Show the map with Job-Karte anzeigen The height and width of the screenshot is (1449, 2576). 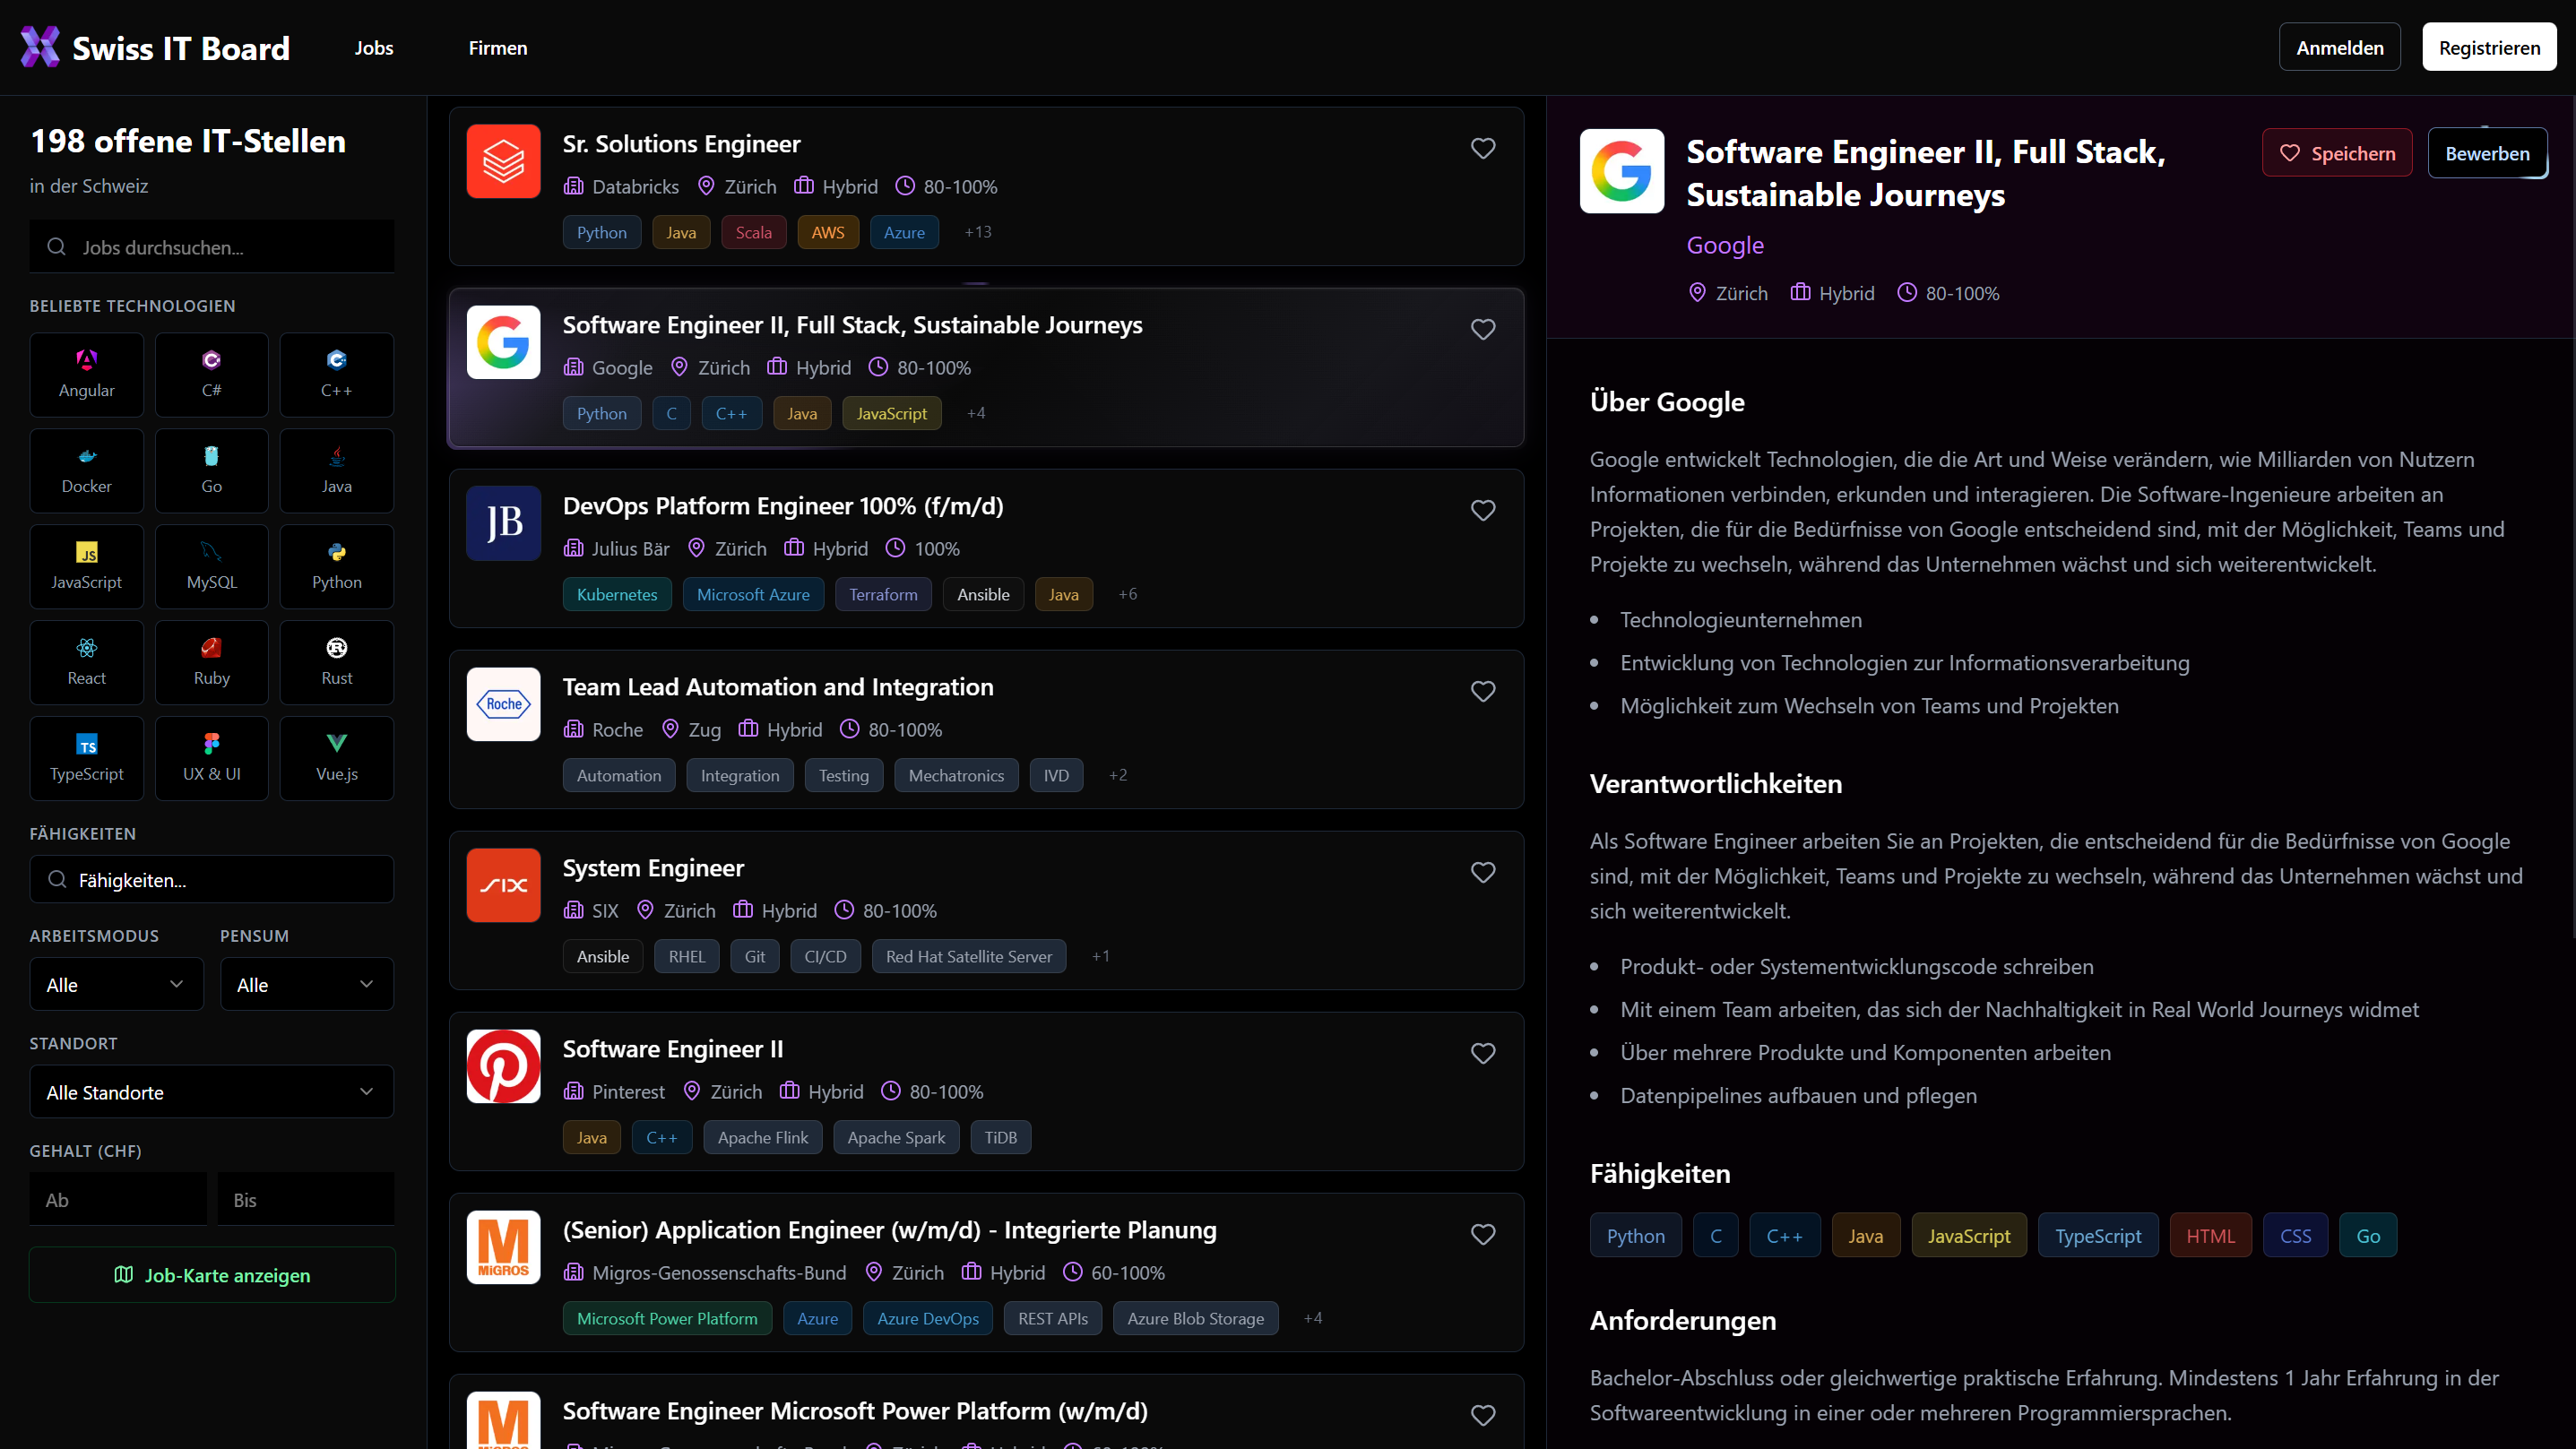(x=212, y=1274)
